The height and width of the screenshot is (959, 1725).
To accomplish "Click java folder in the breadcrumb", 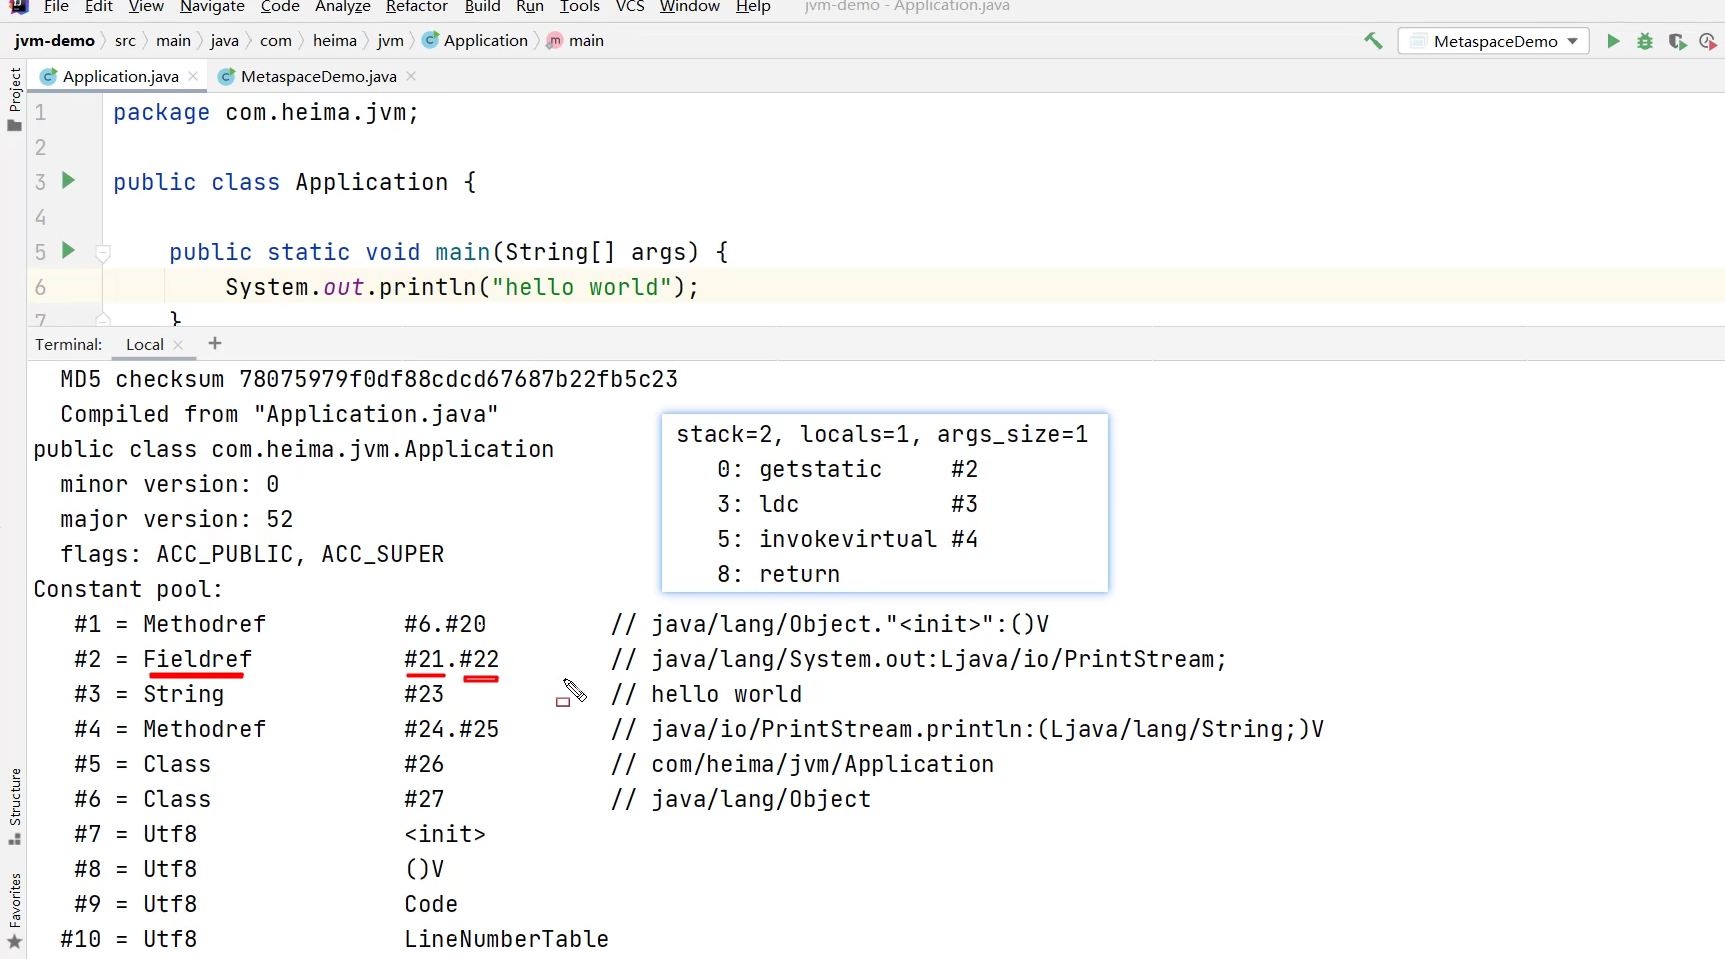I will (224, 41).
